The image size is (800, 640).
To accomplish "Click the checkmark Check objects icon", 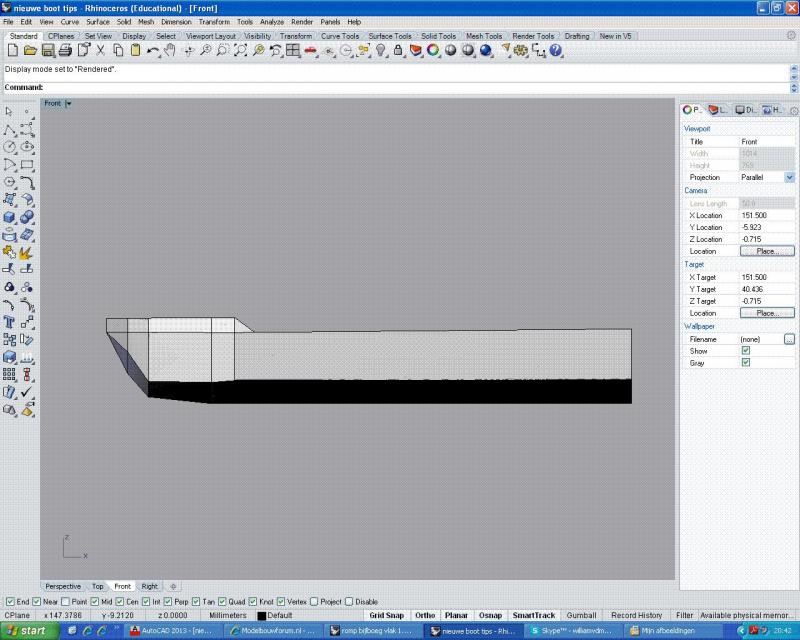I will [27, 391].
